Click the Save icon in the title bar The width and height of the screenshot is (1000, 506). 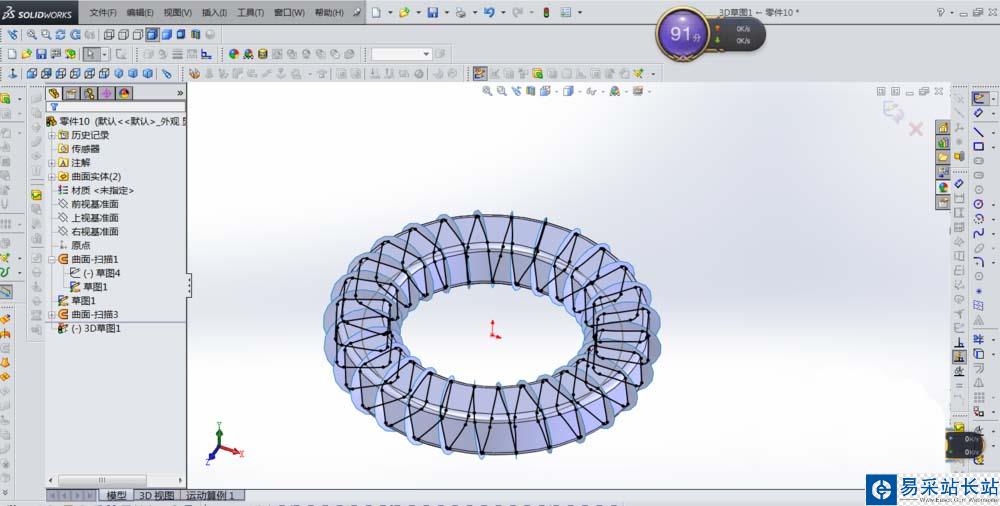point(432,12)
